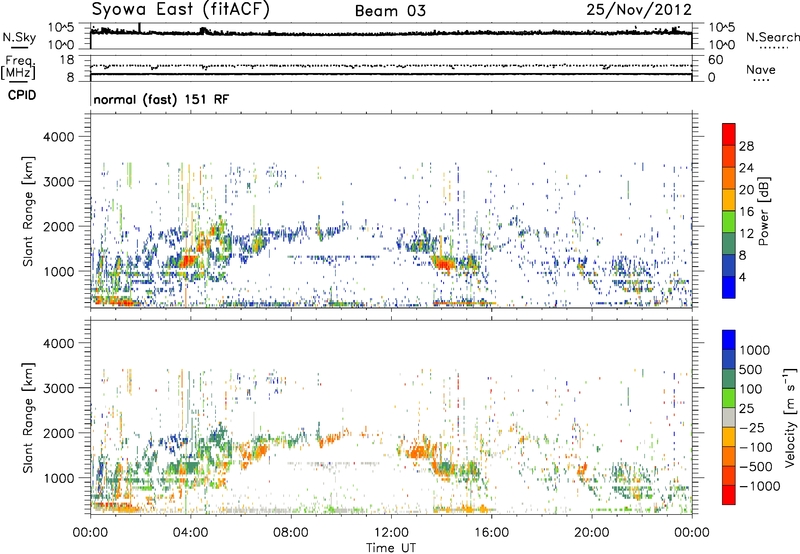Click the '12:00' time axis label
This screenshot has width=800, height=554.
coord(391,533)
